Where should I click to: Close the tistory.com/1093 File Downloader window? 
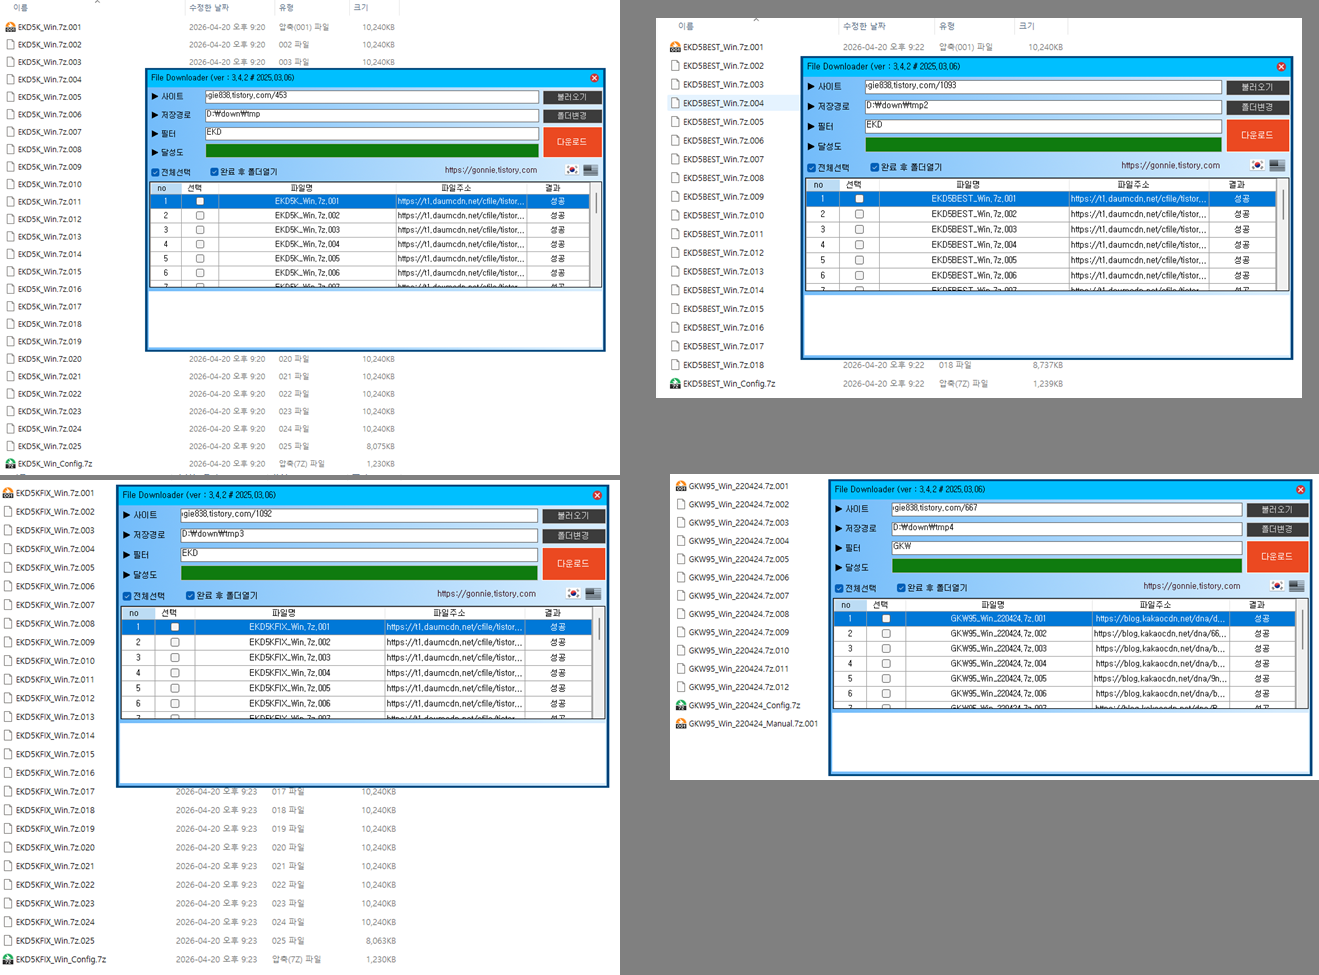tap(1281, 67)
